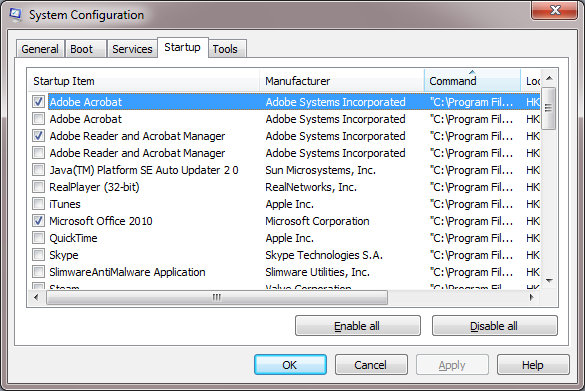
Task: Select the 'RealPlayer (32-bit)' item name
Action: click(x=94, y=187)
